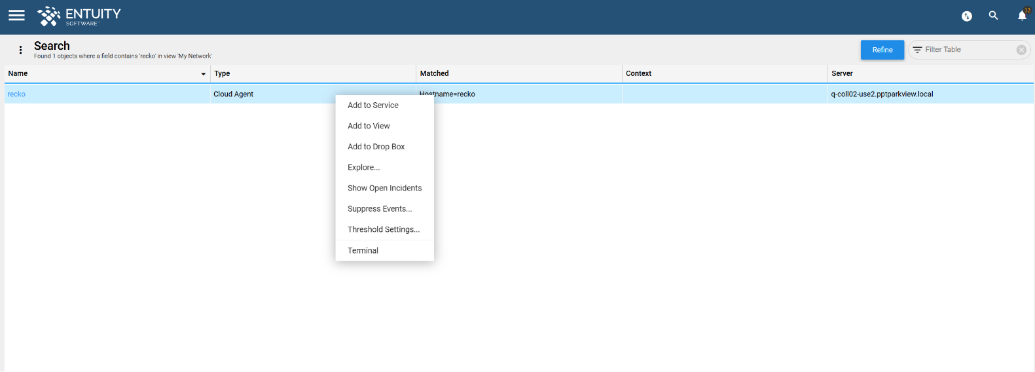Image resolution: width=1035 pixels, height=372 pixels.
Task: Click the Refine button
Action: 882,50
